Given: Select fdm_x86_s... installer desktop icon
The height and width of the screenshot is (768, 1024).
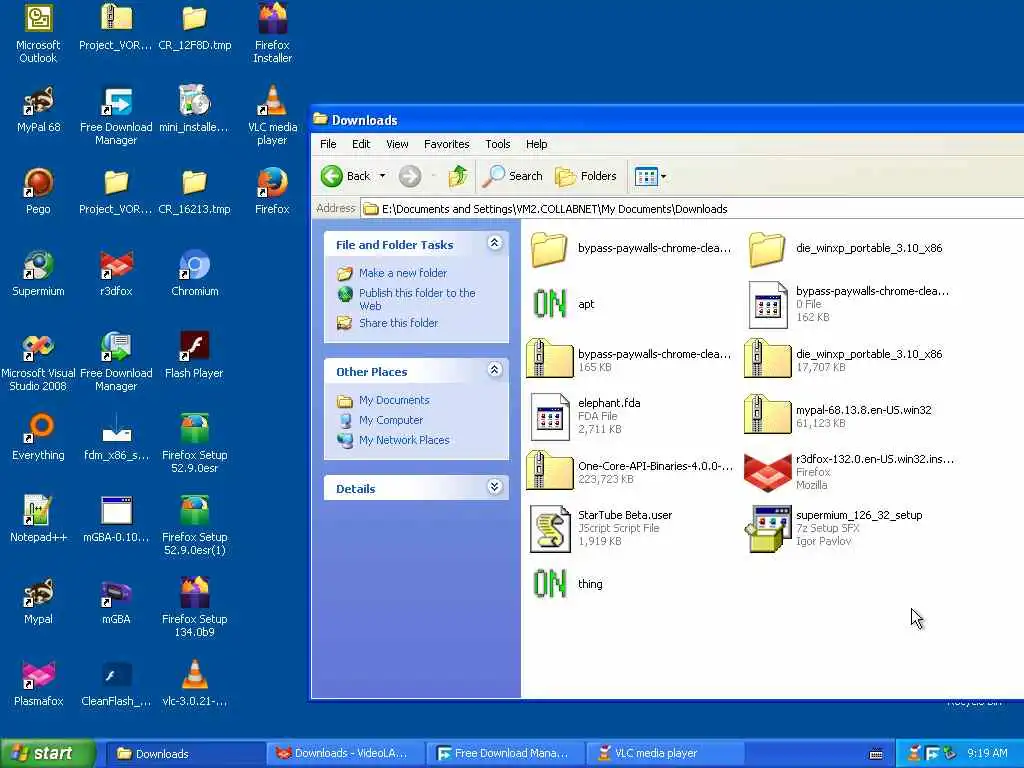Looking at the screenshot, I should 116,438.
